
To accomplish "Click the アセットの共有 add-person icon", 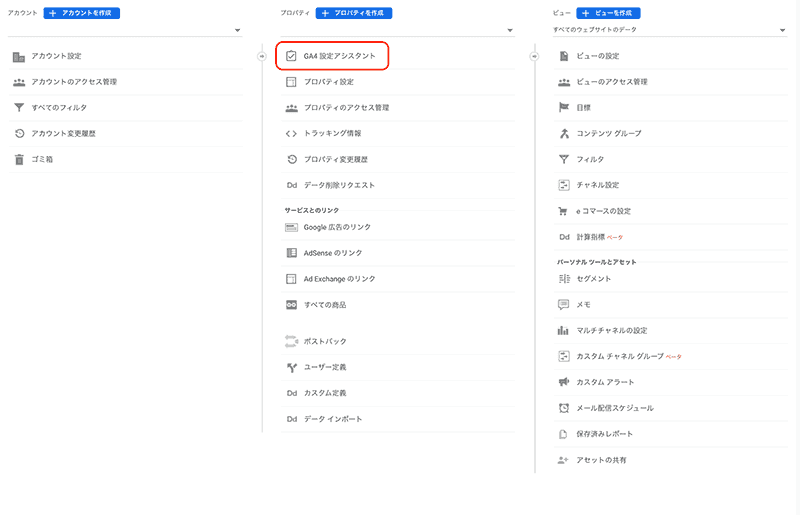I will (563, 460).
